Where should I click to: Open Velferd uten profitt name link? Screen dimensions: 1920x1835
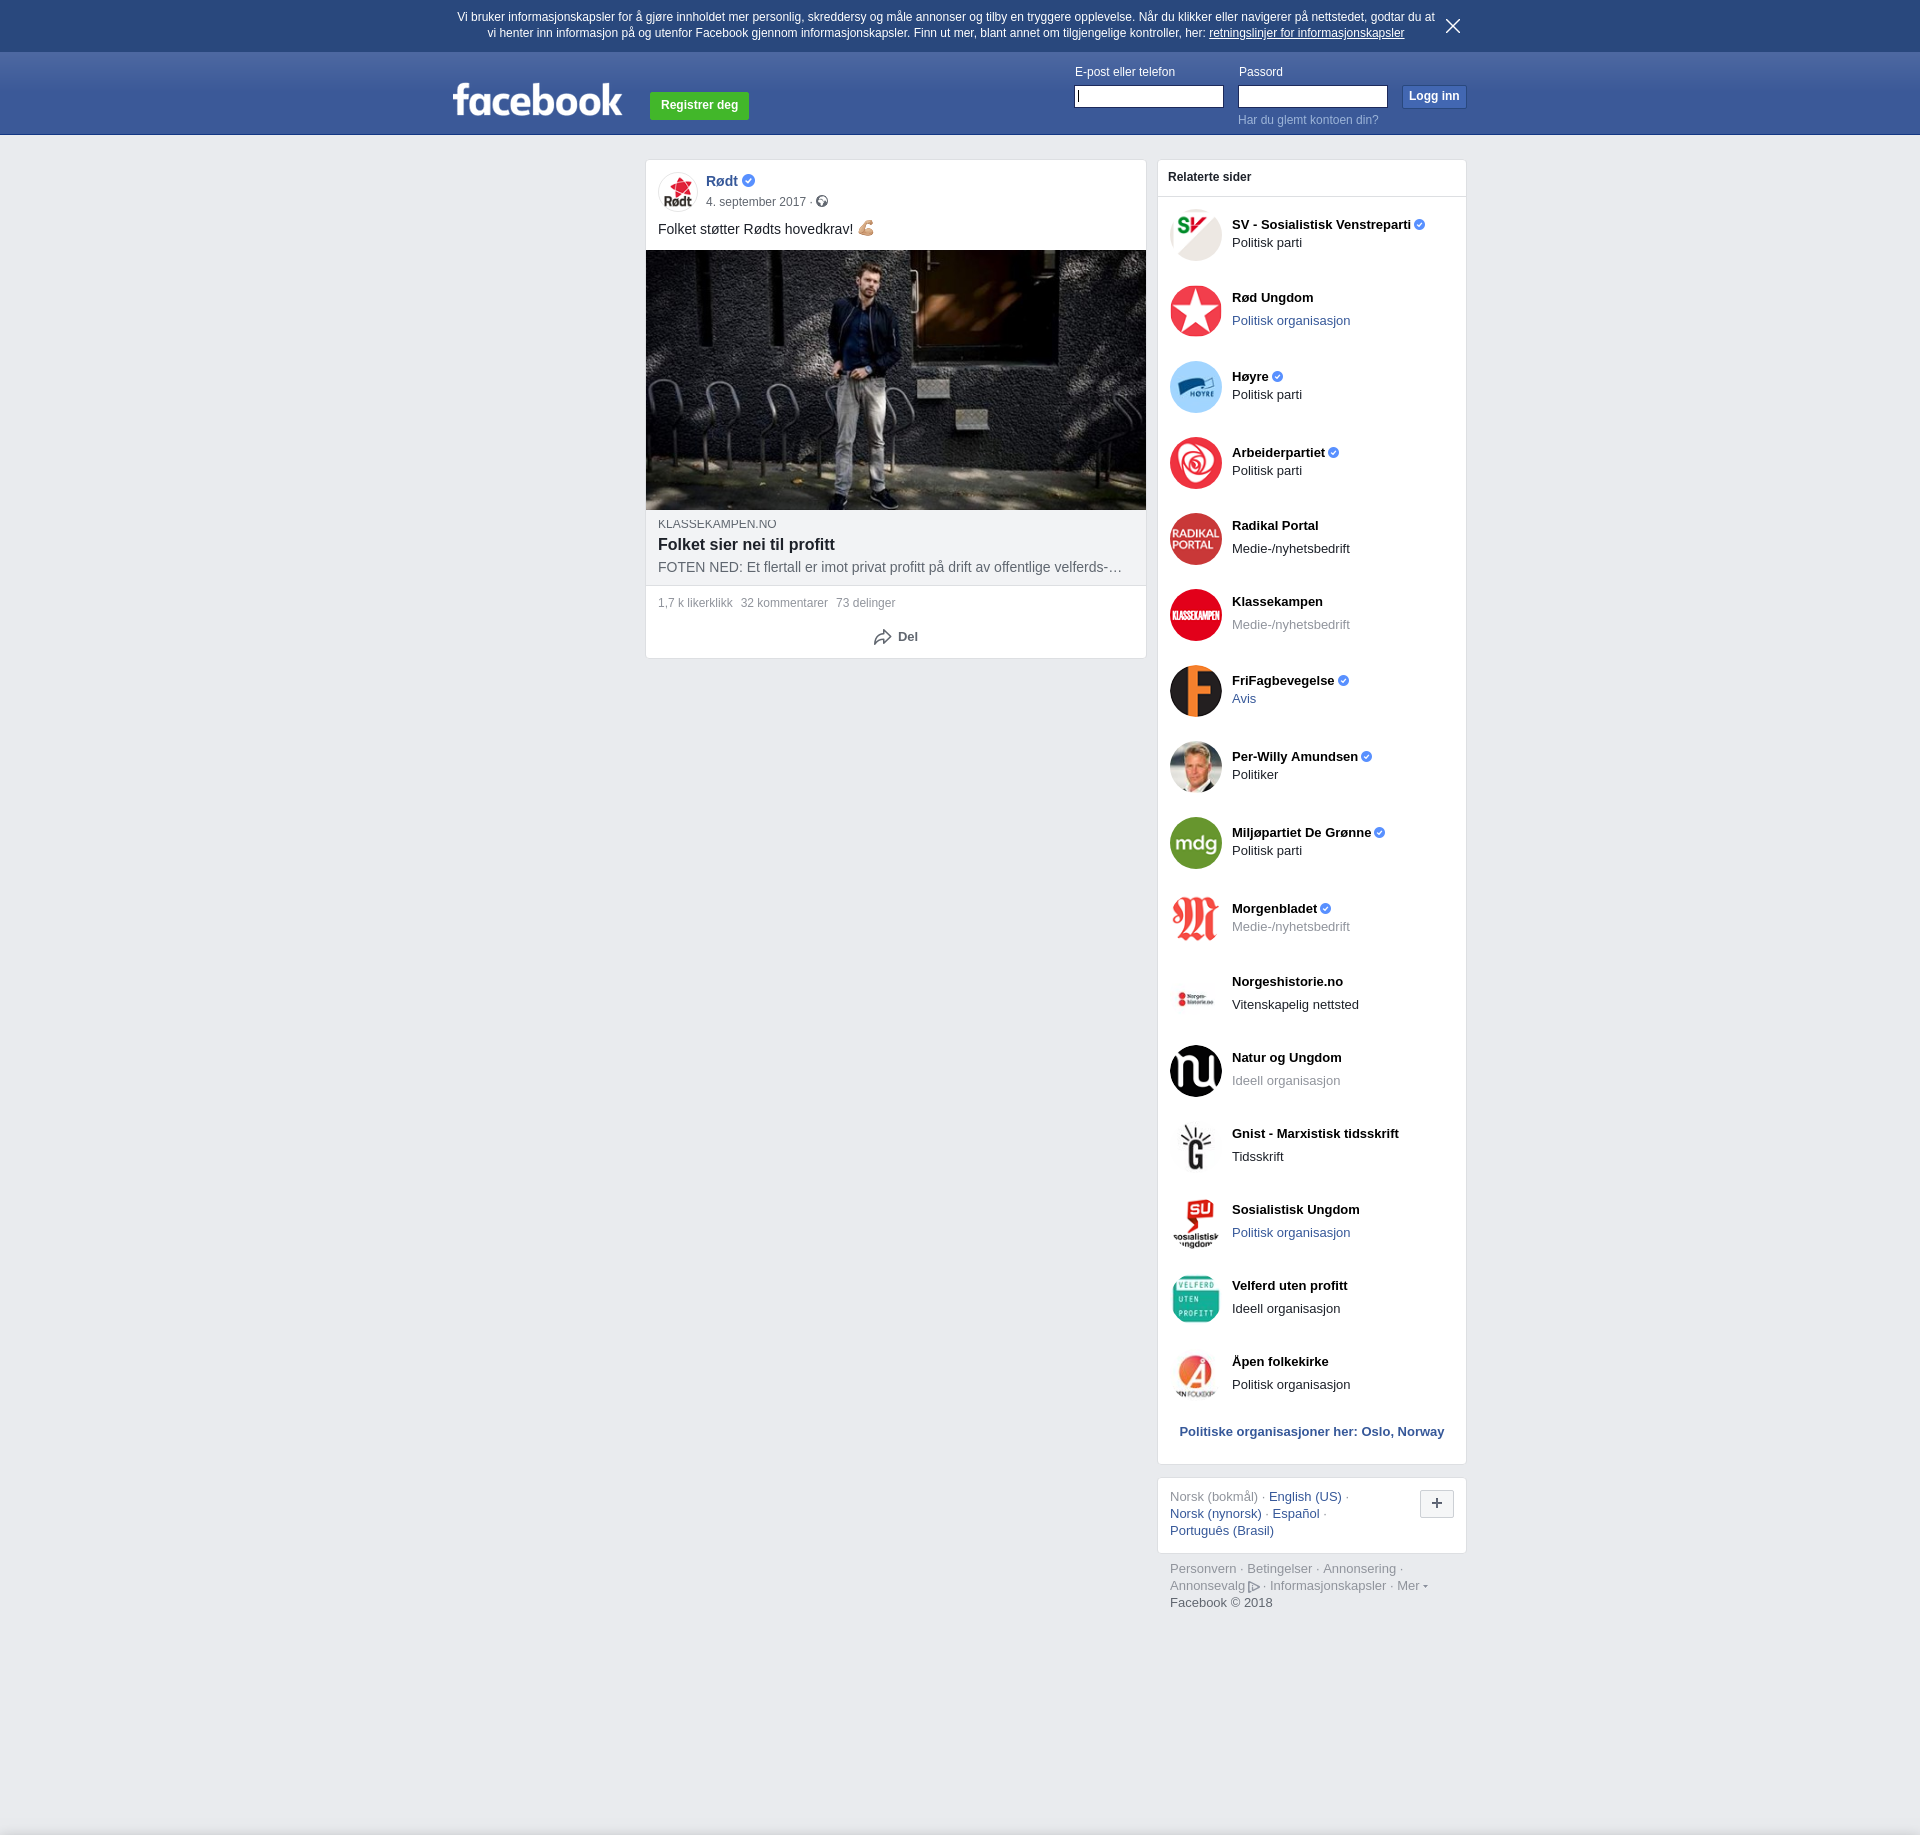[1290, 1286]
